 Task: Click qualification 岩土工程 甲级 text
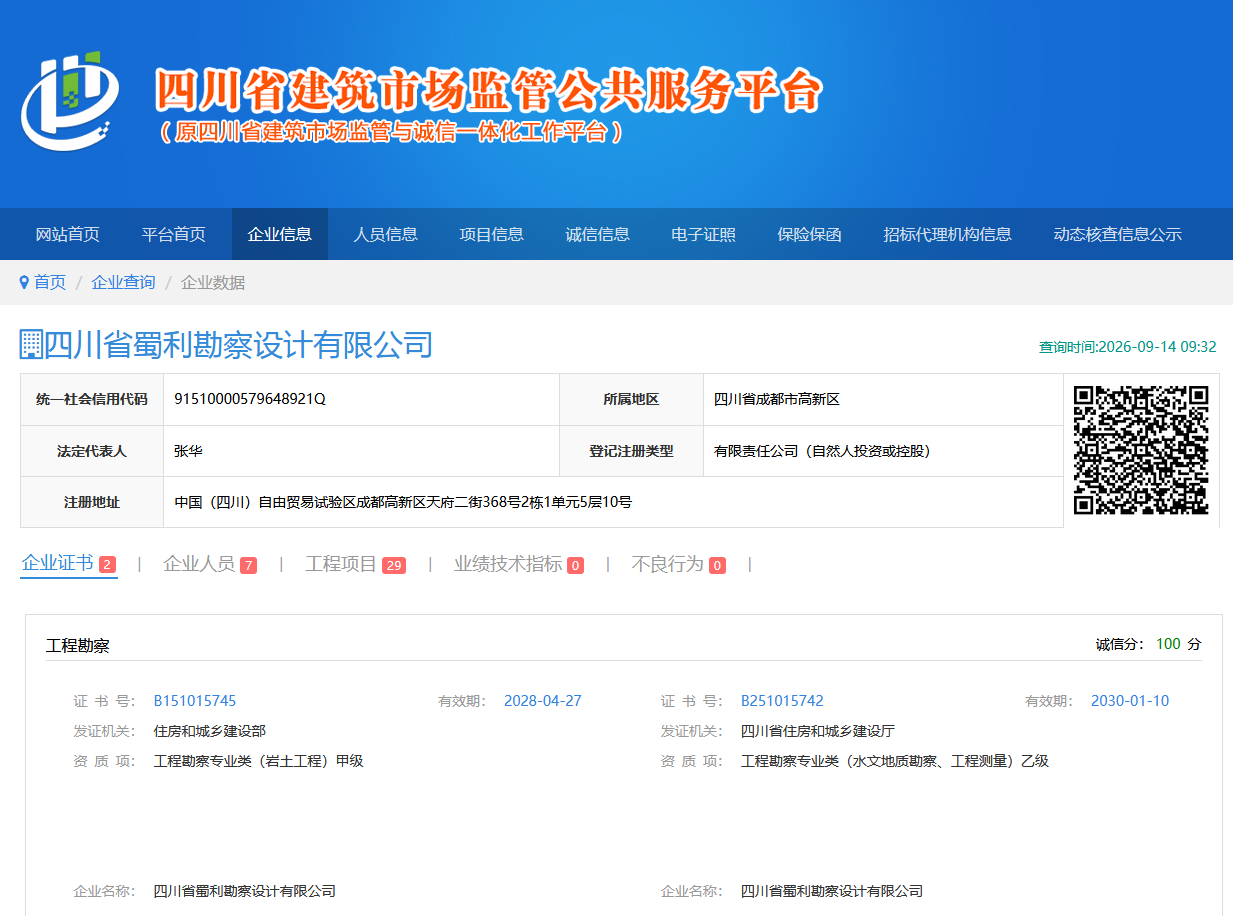coord(259,761)
